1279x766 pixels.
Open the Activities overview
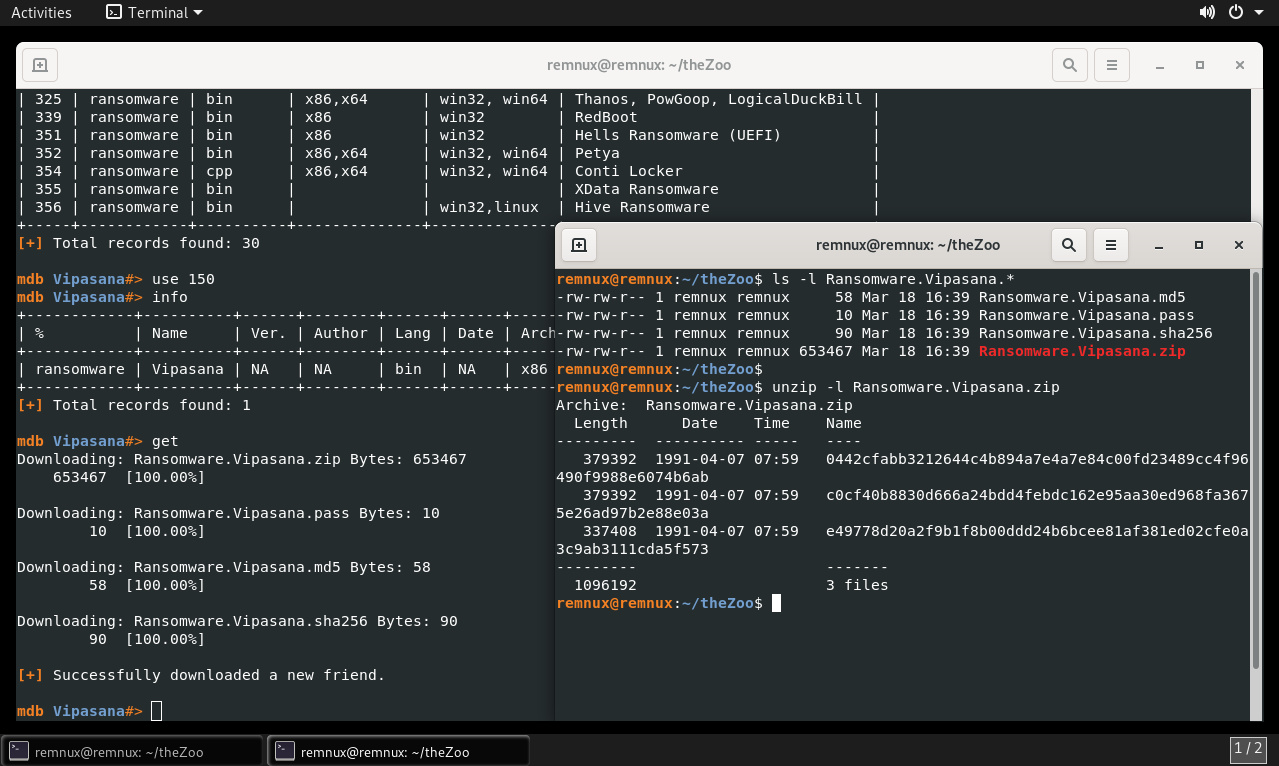(x=41, y=13)
